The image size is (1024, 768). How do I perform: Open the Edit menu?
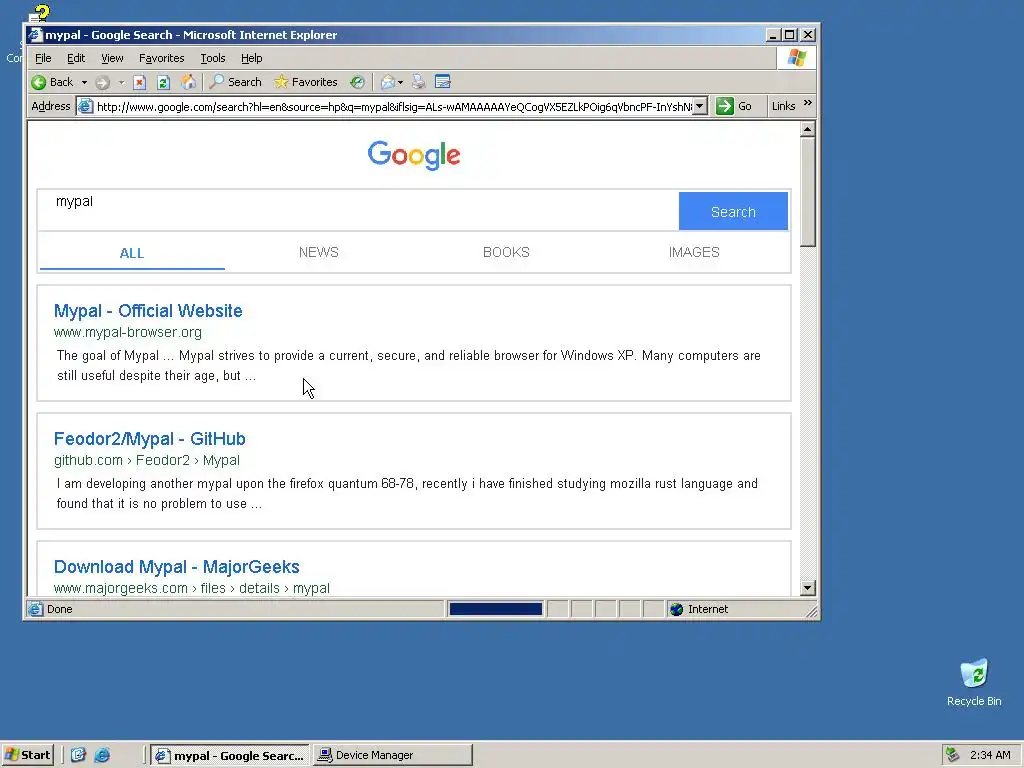point(76,58)
